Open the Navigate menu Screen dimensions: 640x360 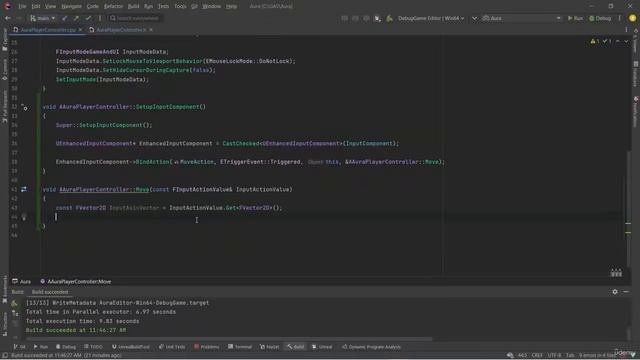coord(71,6)
